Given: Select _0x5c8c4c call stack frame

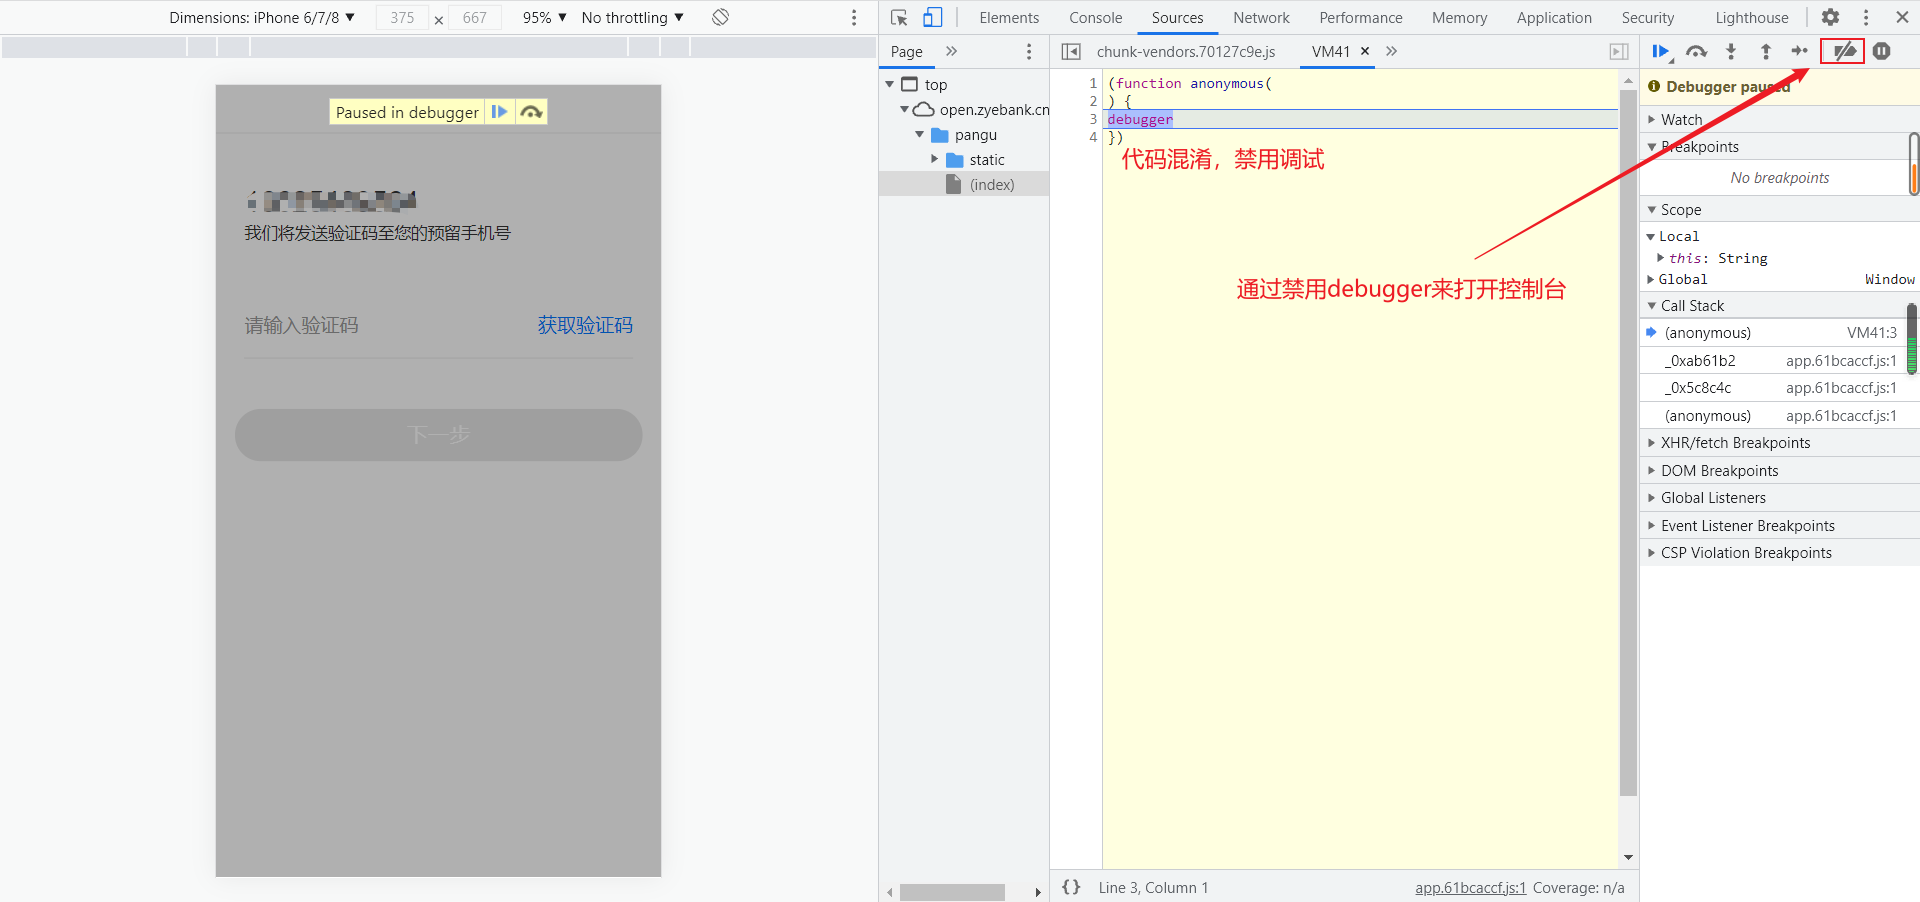Looking at the screenshot, I should click(1773, 388).
